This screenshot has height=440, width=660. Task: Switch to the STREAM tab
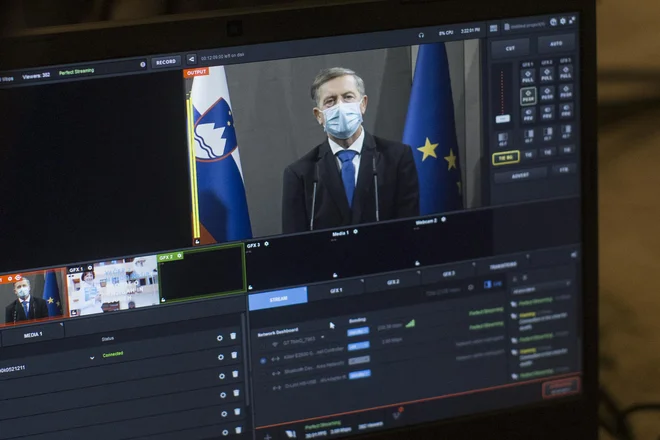[x=278, y=299]
